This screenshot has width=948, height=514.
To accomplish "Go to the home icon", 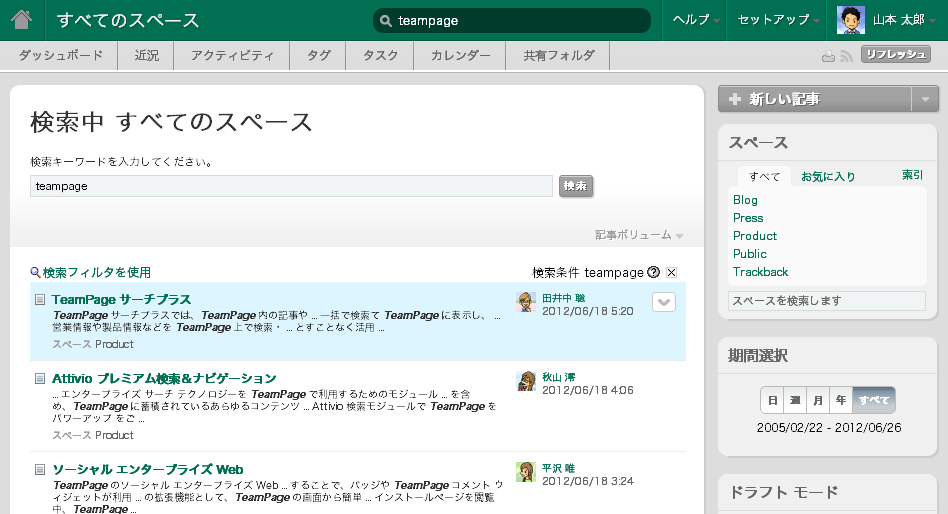I will coord(21,19).
